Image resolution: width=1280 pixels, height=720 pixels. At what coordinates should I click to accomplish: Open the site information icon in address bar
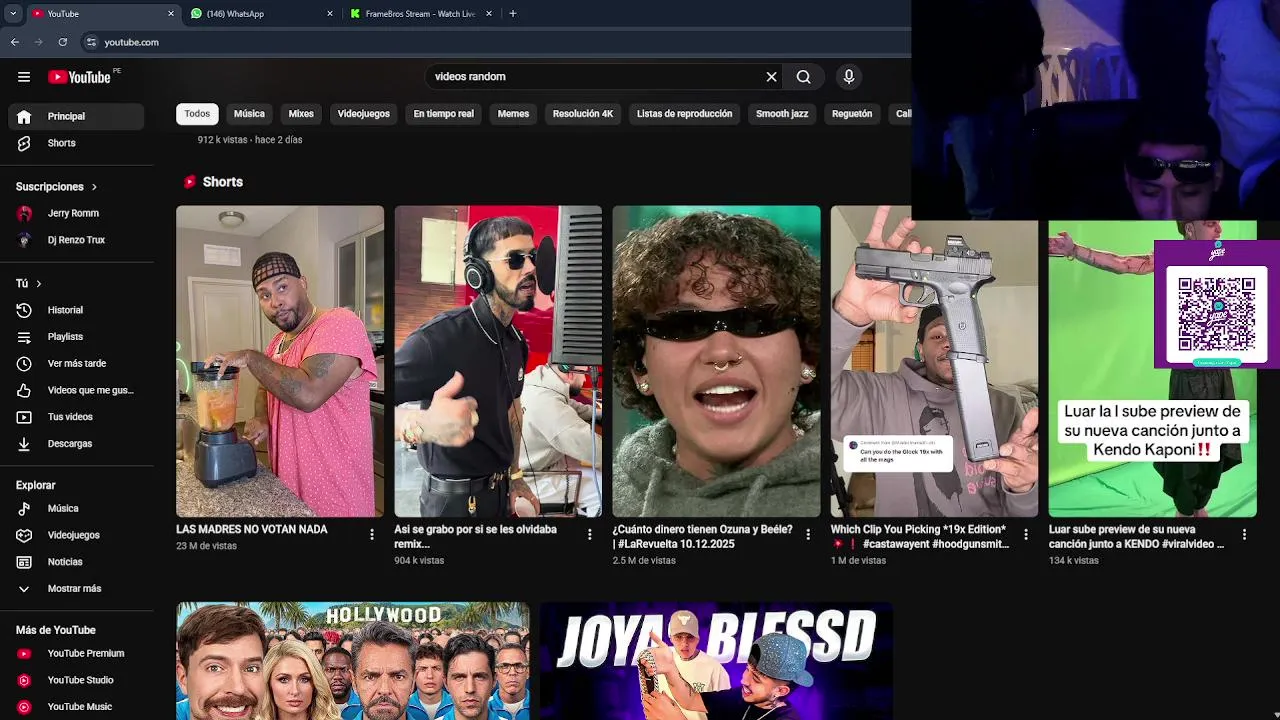click(x=91, y=42)
